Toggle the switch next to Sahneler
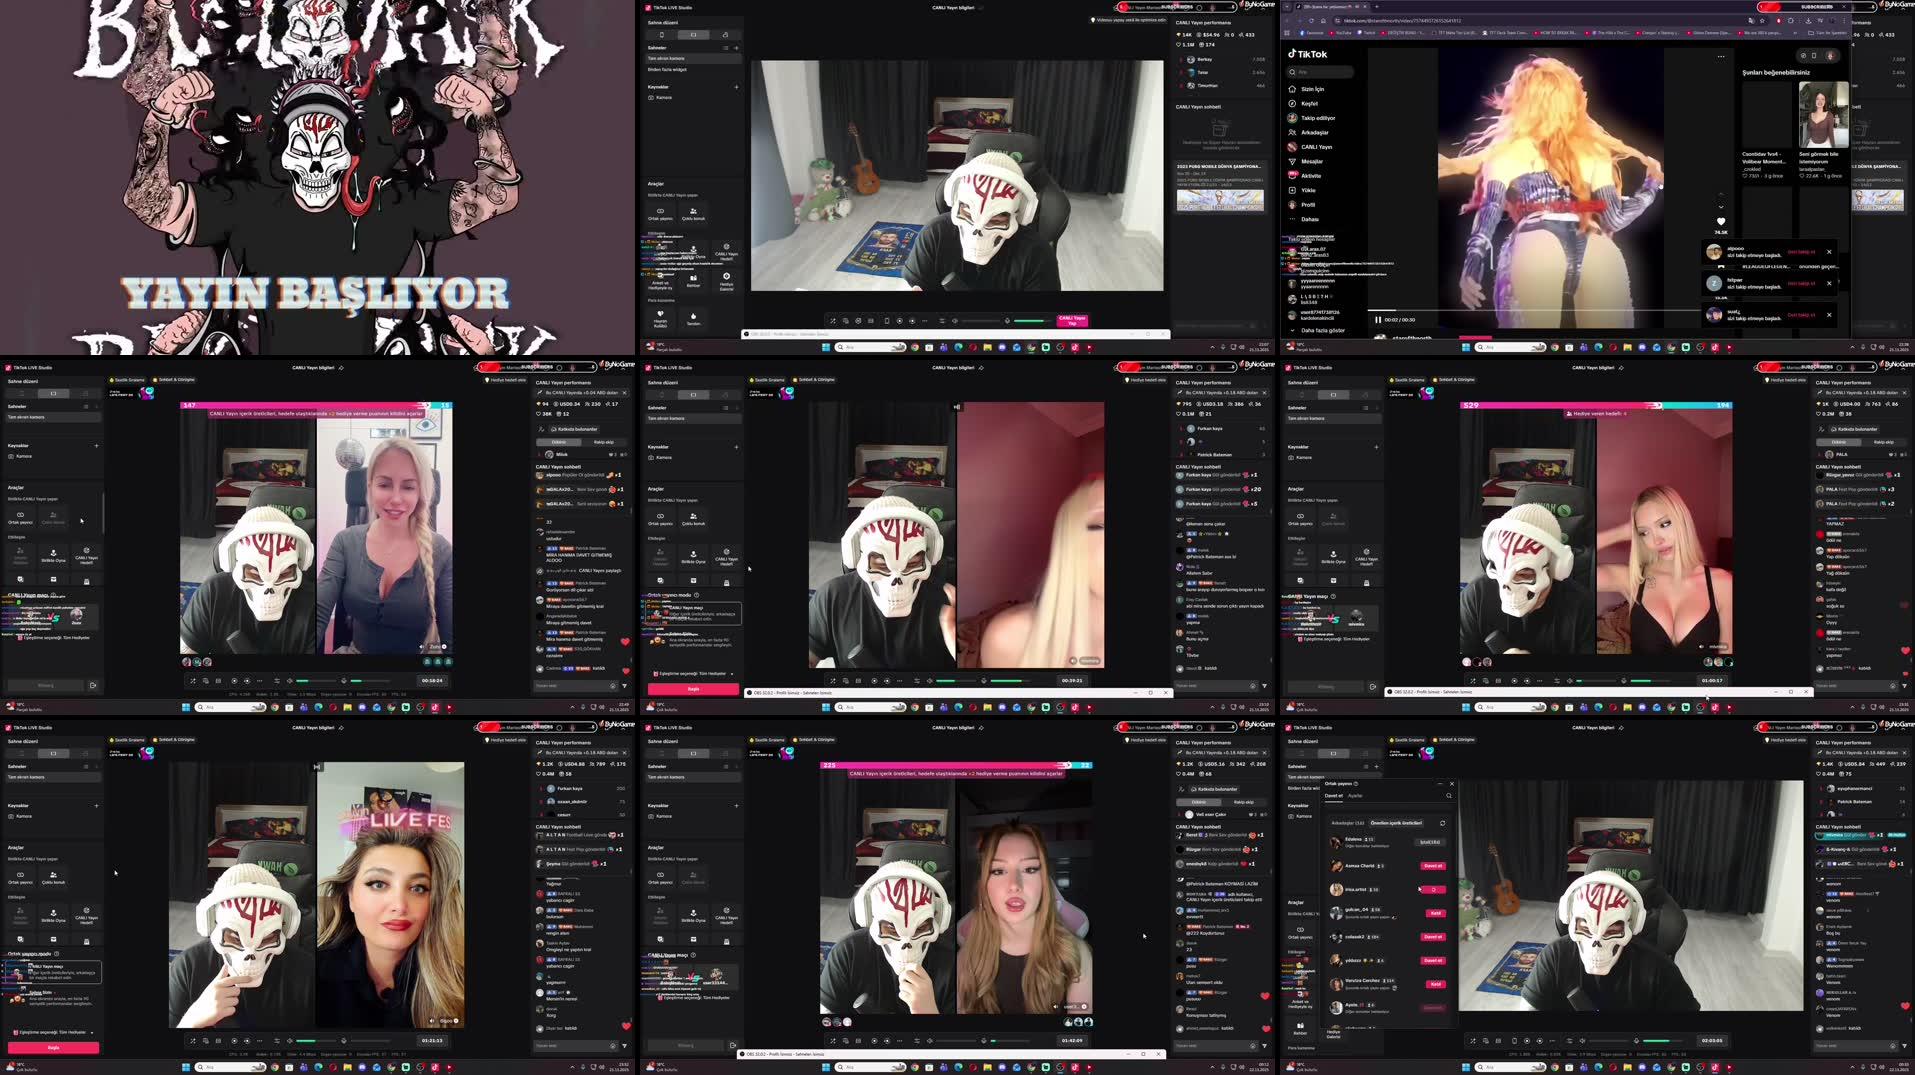1915x1075 pixels. (x=724, y=48)
